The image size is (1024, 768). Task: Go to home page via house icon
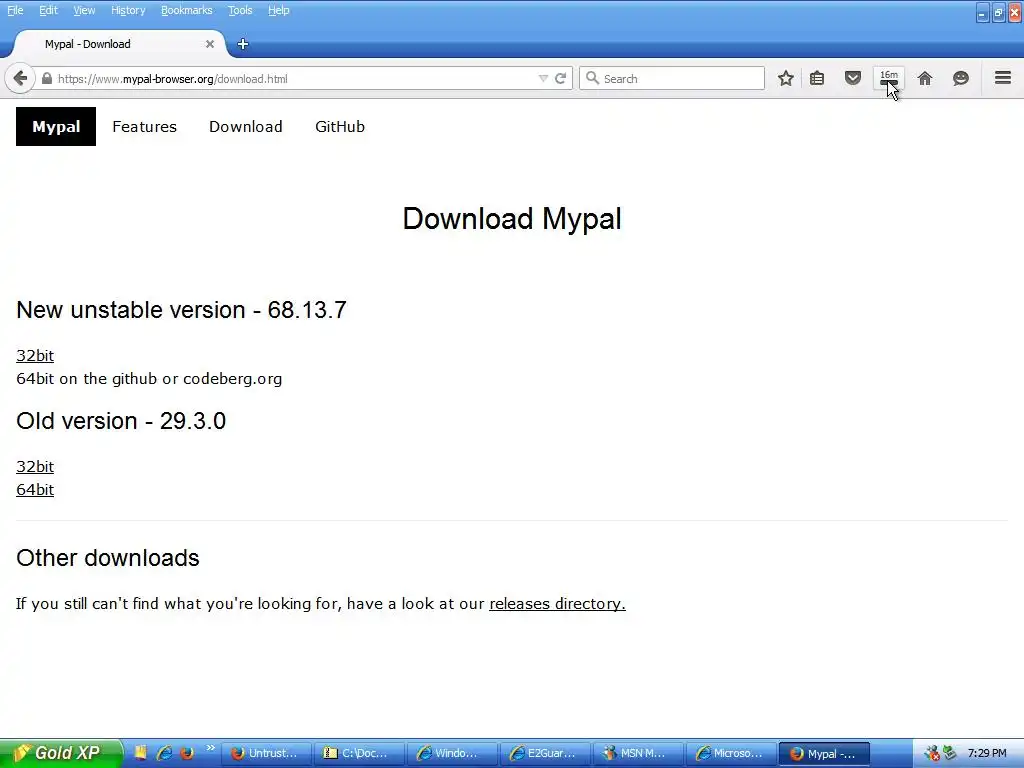tap(925, 78)
